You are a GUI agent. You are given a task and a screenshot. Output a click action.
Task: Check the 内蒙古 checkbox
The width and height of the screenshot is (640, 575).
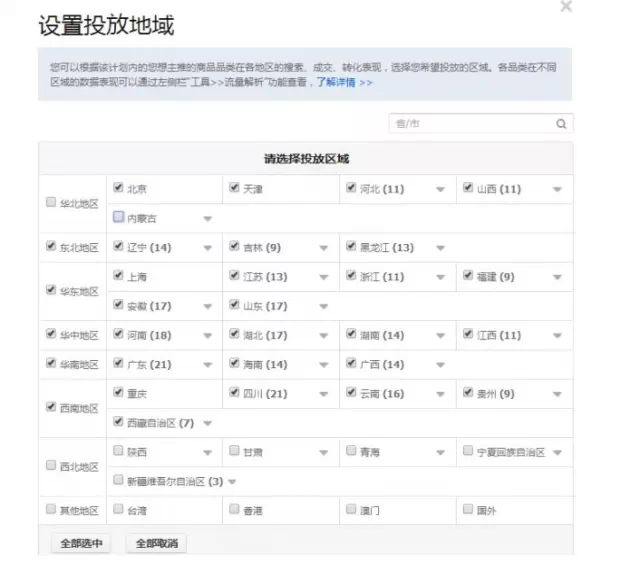coord(118,217)
